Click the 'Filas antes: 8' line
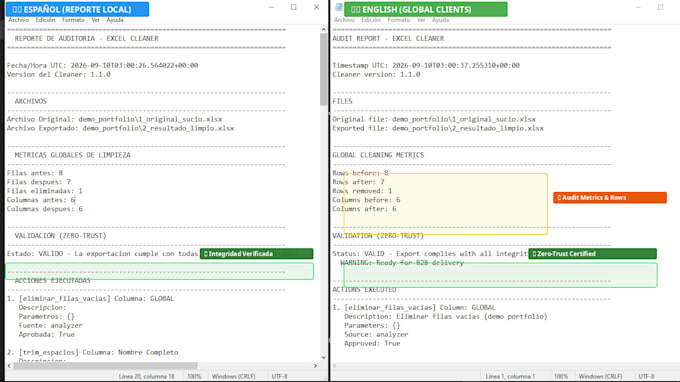 pos(35,173)
